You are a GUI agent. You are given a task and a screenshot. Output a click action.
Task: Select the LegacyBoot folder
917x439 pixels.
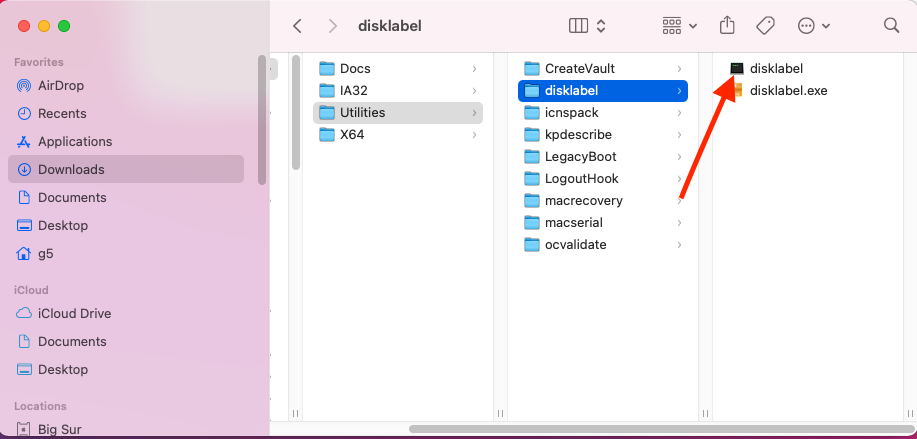[x=603, y=157]
